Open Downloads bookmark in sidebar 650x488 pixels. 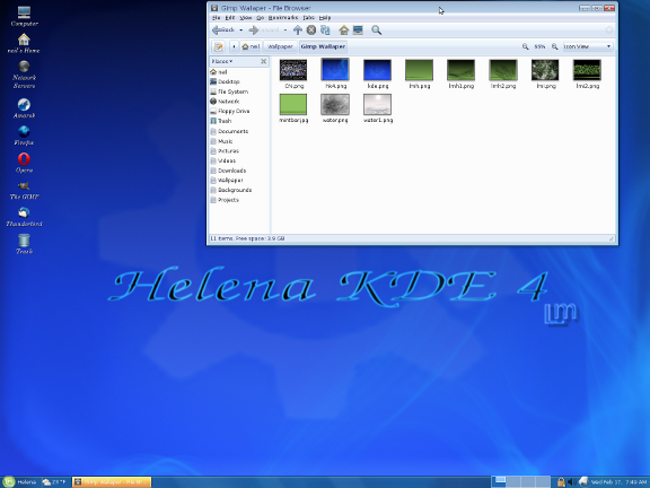point(239,170)
